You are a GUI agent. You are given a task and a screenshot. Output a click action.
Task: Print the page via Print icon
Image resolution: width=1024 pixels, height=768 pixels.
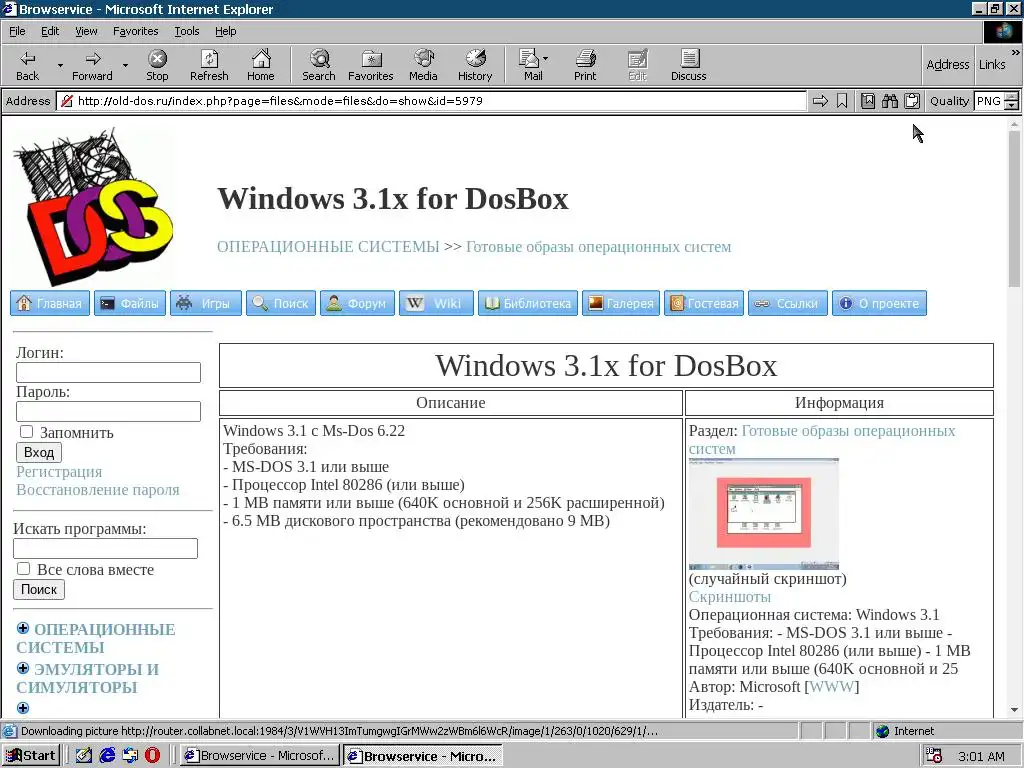click(585, 65)
